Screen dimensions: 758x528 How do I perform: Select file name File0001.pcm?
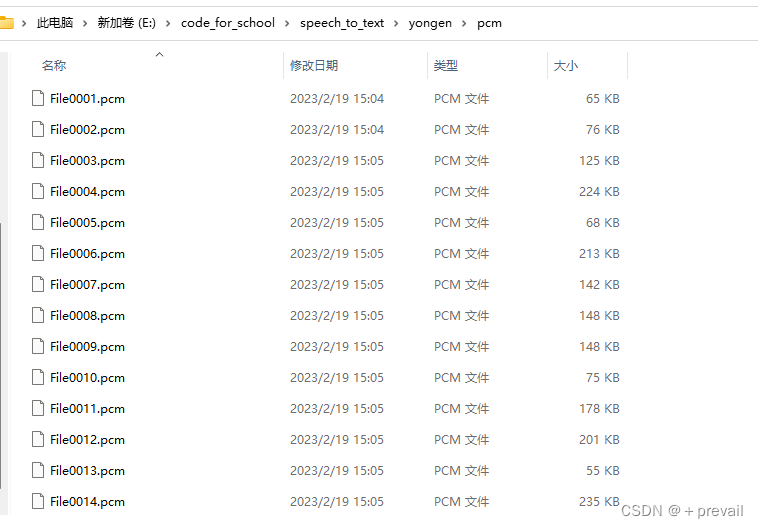click(x=87, y=99)
